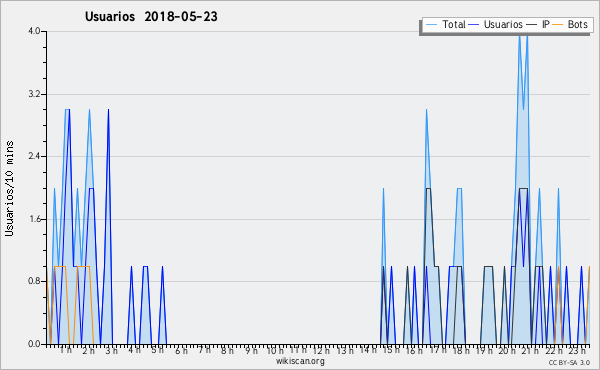The image size is (600, 370).
Task: Click the '7 h' x-axis label
Action: [204, 350]
